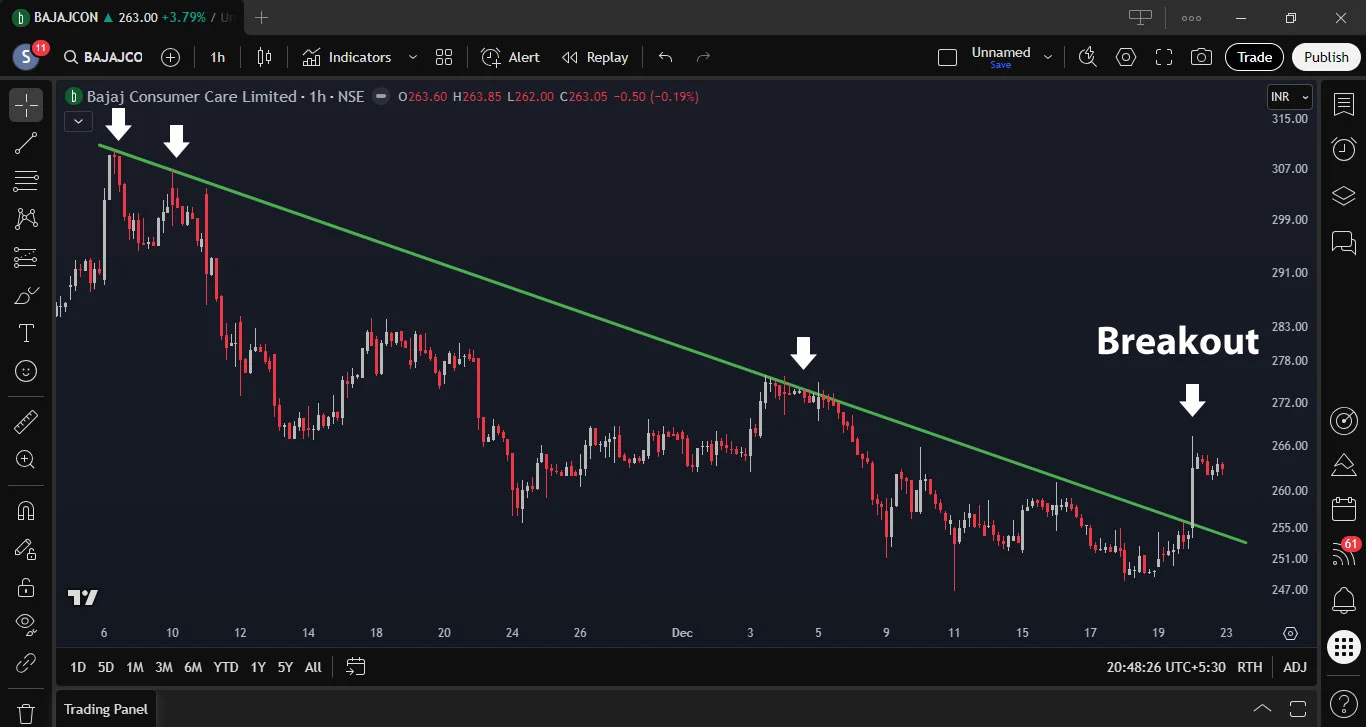This screenshot has height=727, width=1366.
Task: Select the trend line drawing tool
Action: tap(26, 143)
